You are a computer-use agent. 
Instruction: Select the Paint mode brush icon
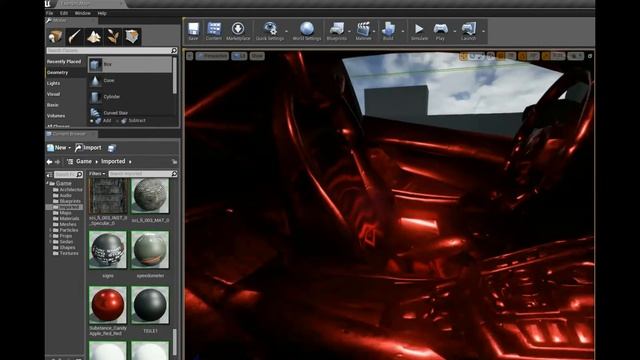pos(75,37)
